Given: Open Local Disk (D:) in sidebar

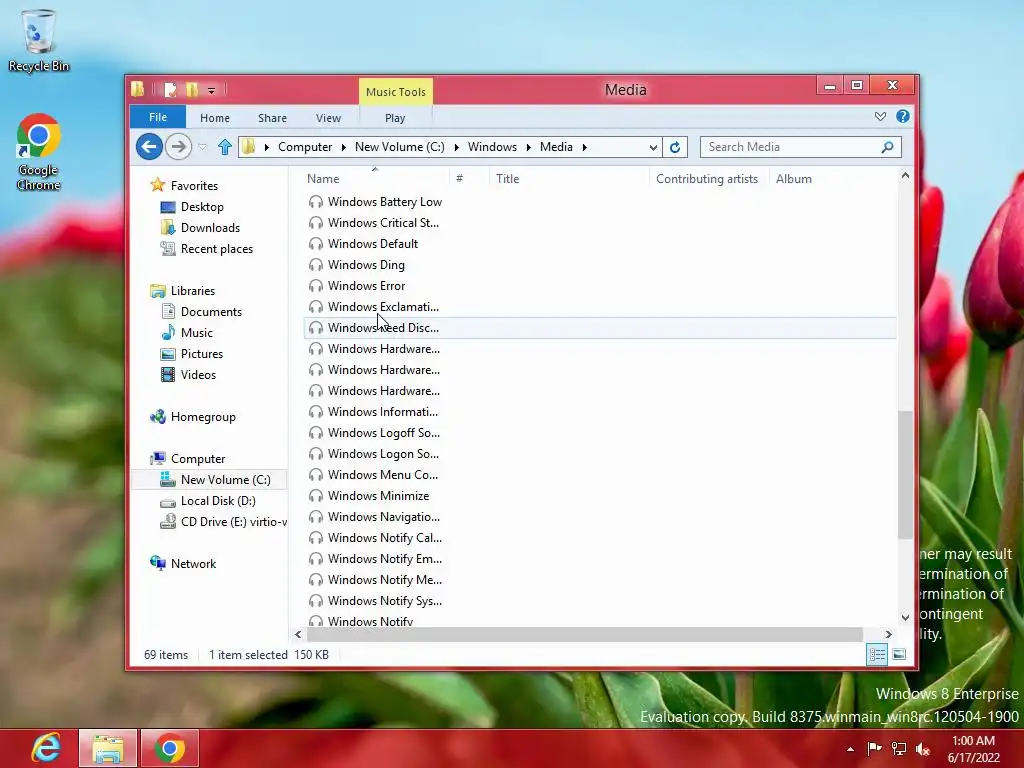Looking at the screenshot, I should pyautogui.click(x=217, y=501).
